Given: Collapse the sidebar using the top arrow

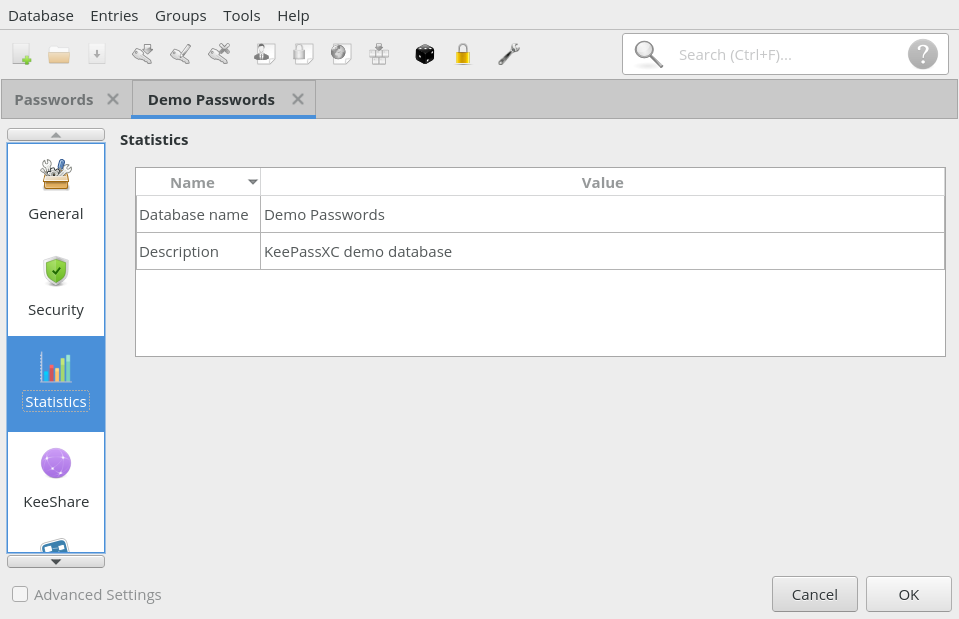Looking at the screenshot, I should point(55,134).
